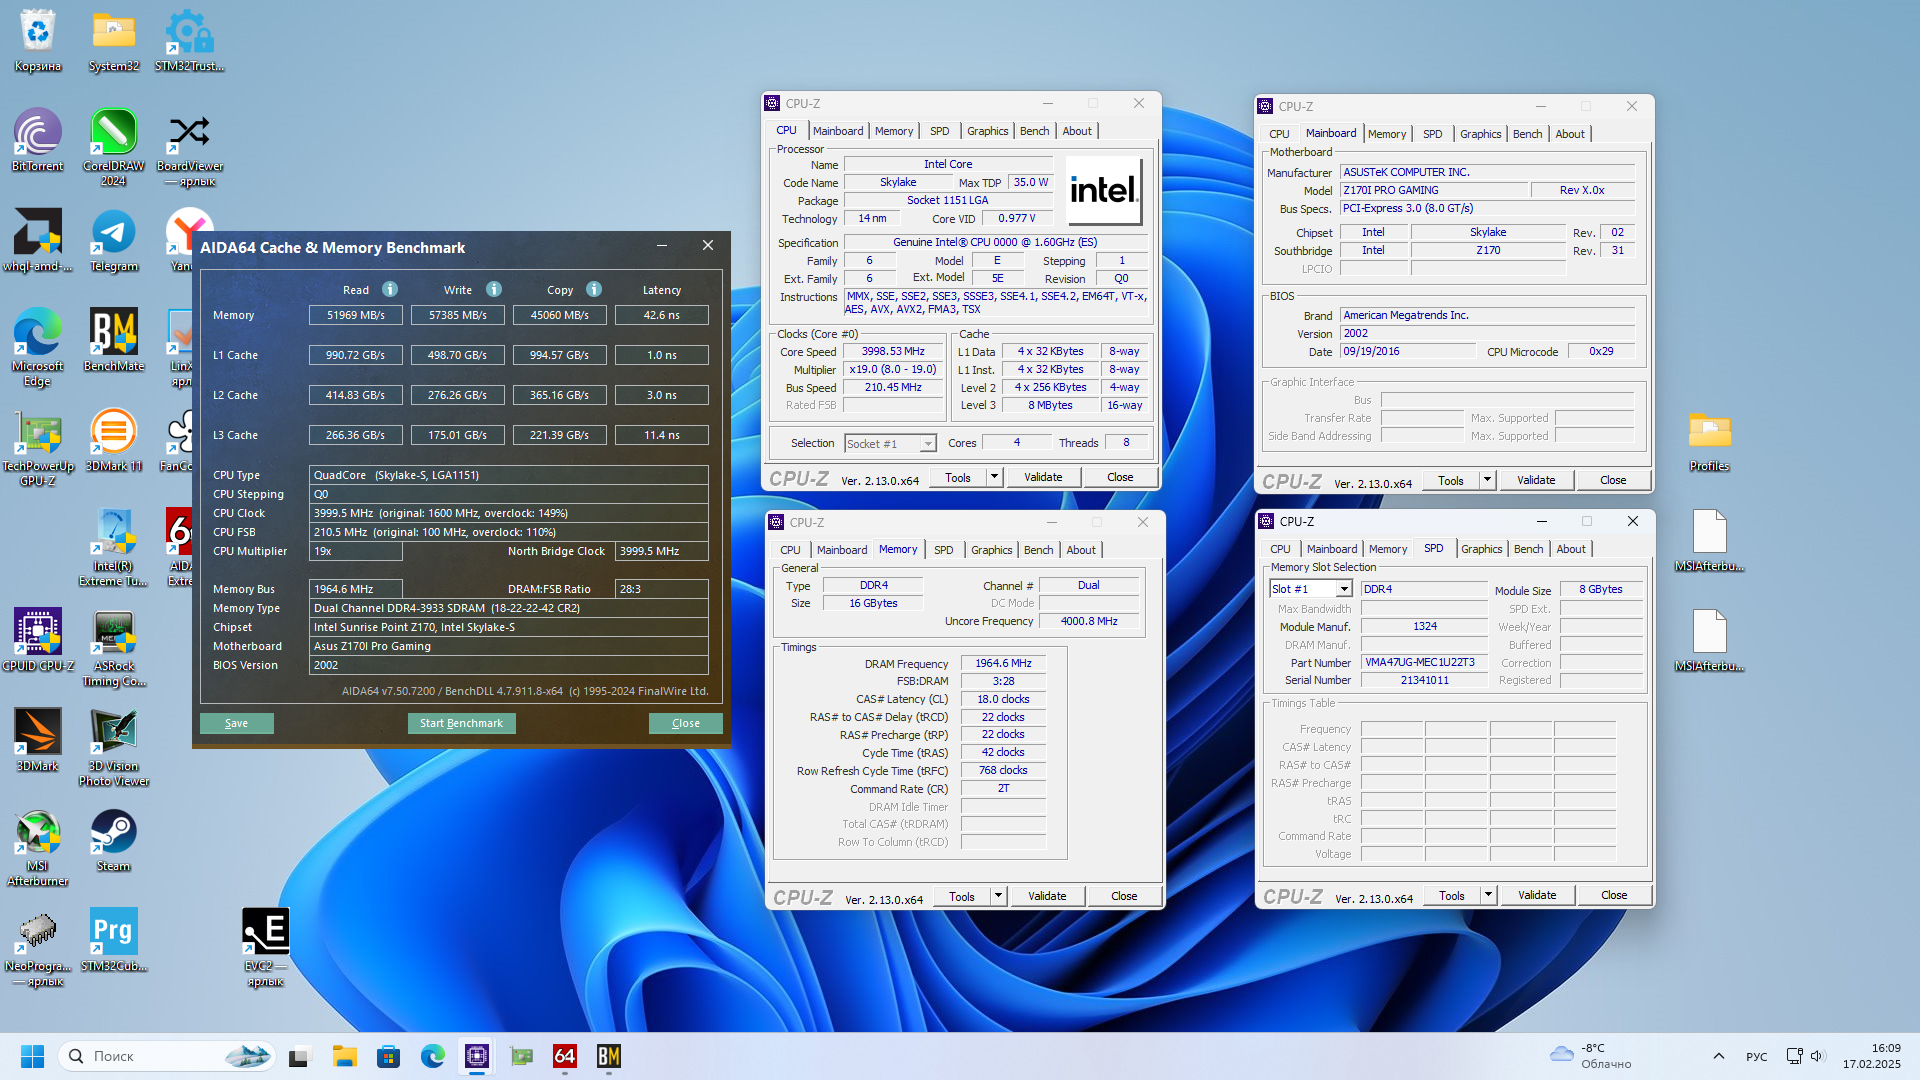Launch 3DMark desktop icon

point(38,740)
